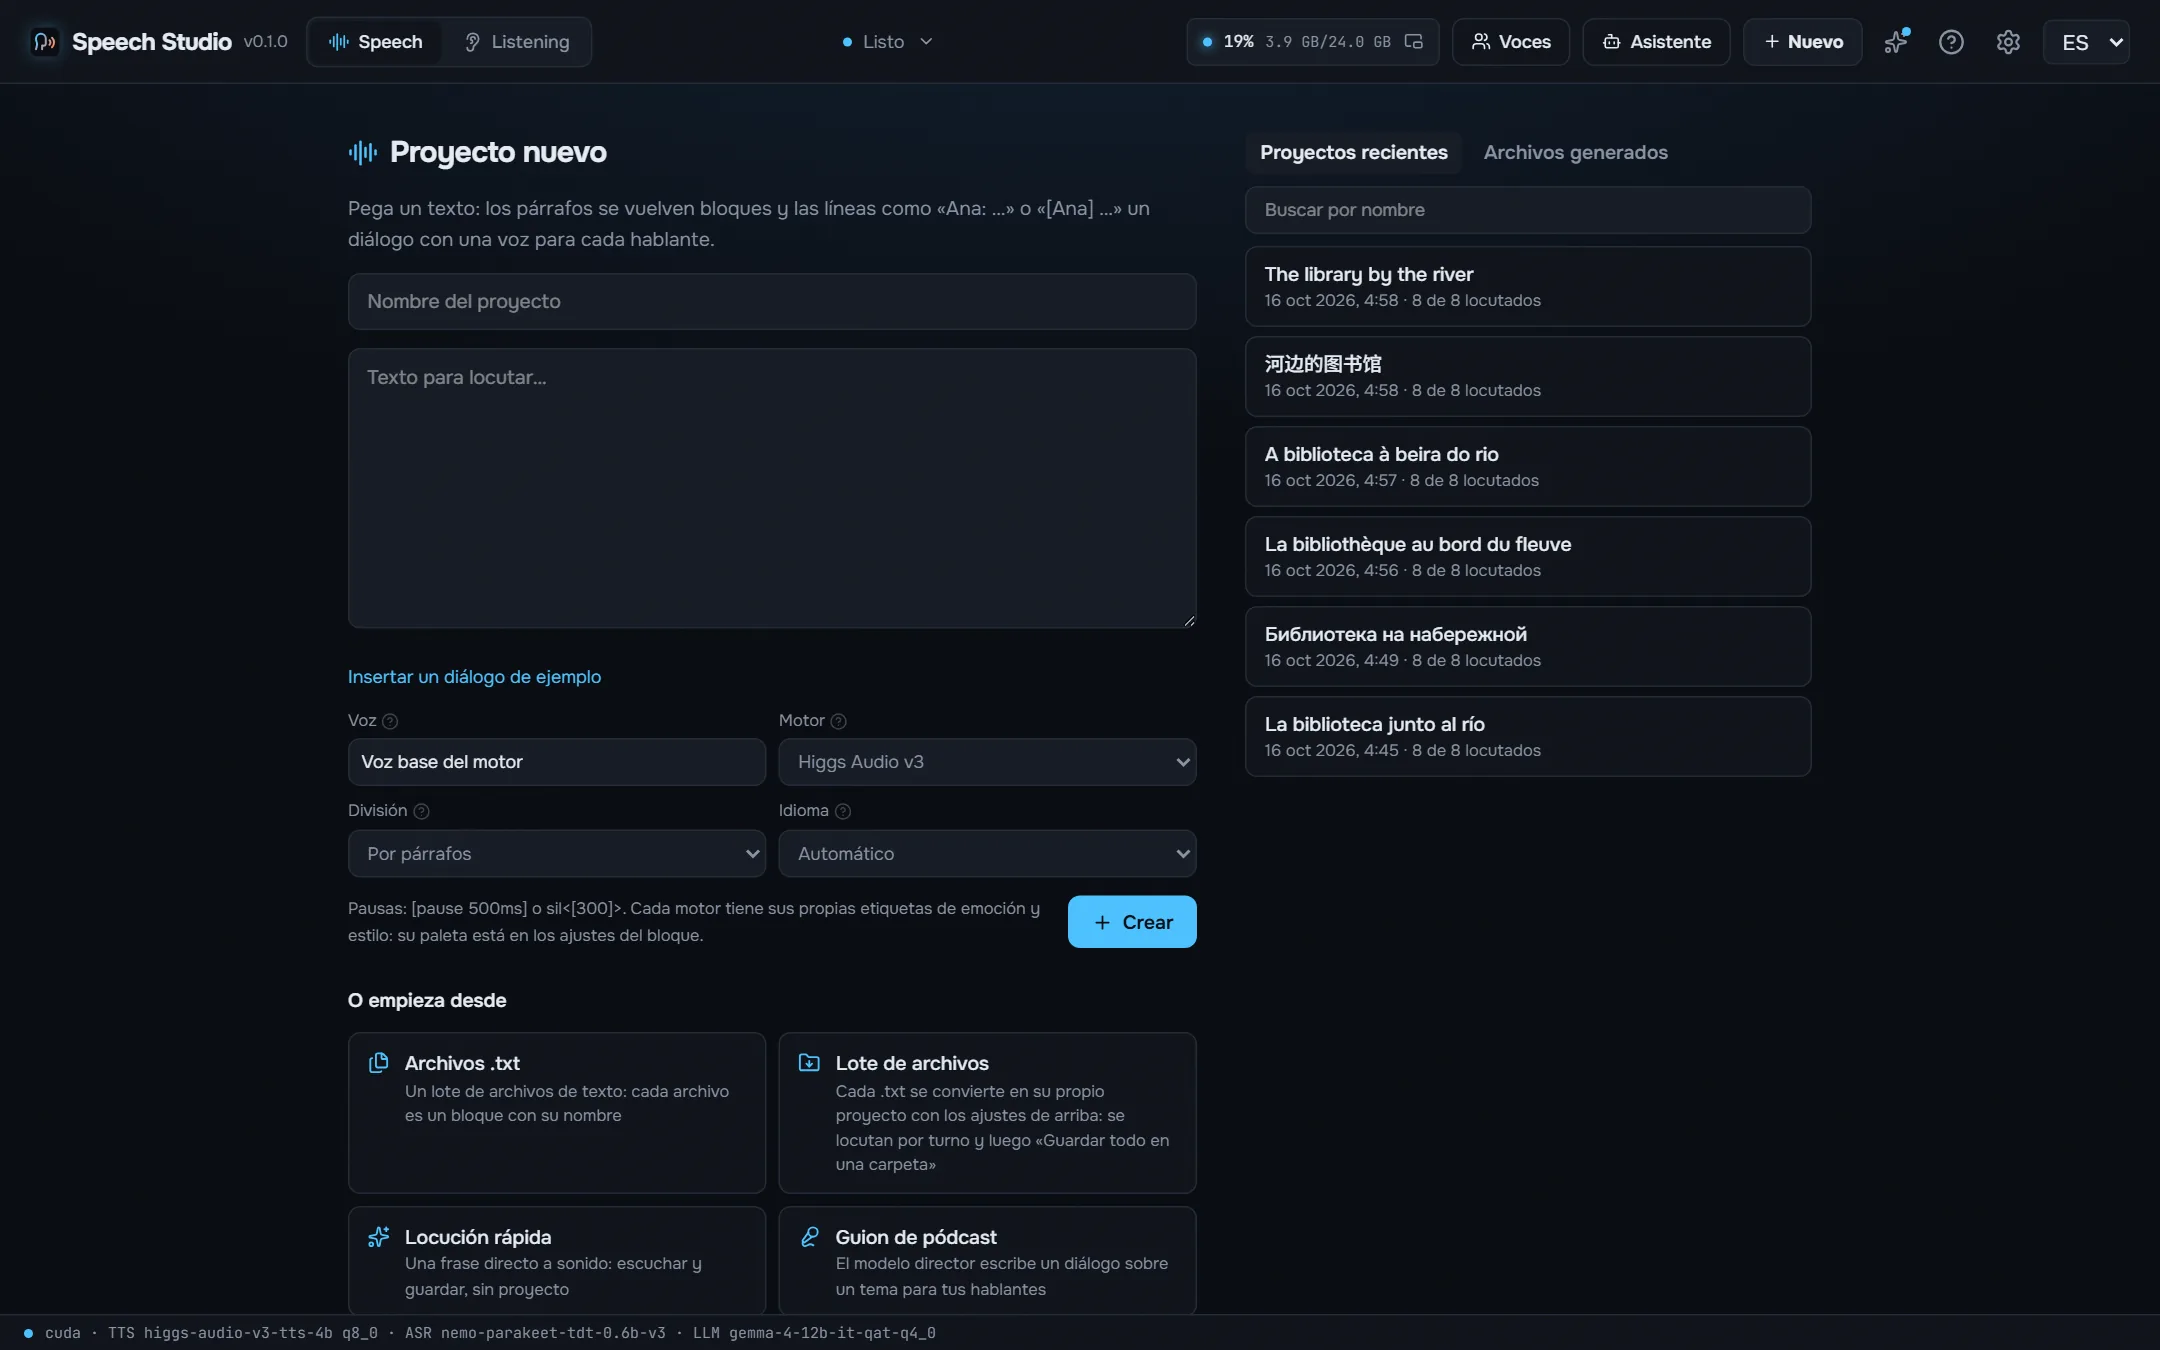Click the Guion de pódcast pen icon

[x=809, y=1237]
